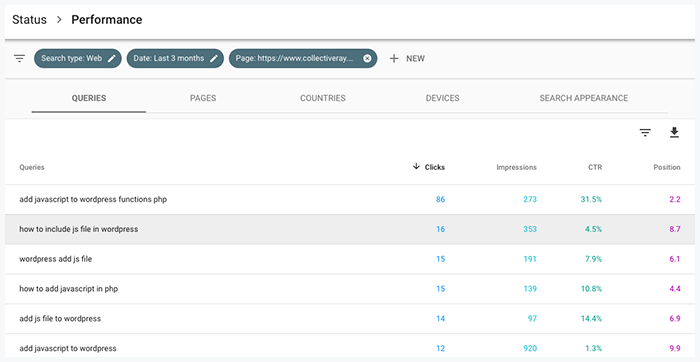
Task: Switch to the PAGES tab
Action: tap(203, 98)
